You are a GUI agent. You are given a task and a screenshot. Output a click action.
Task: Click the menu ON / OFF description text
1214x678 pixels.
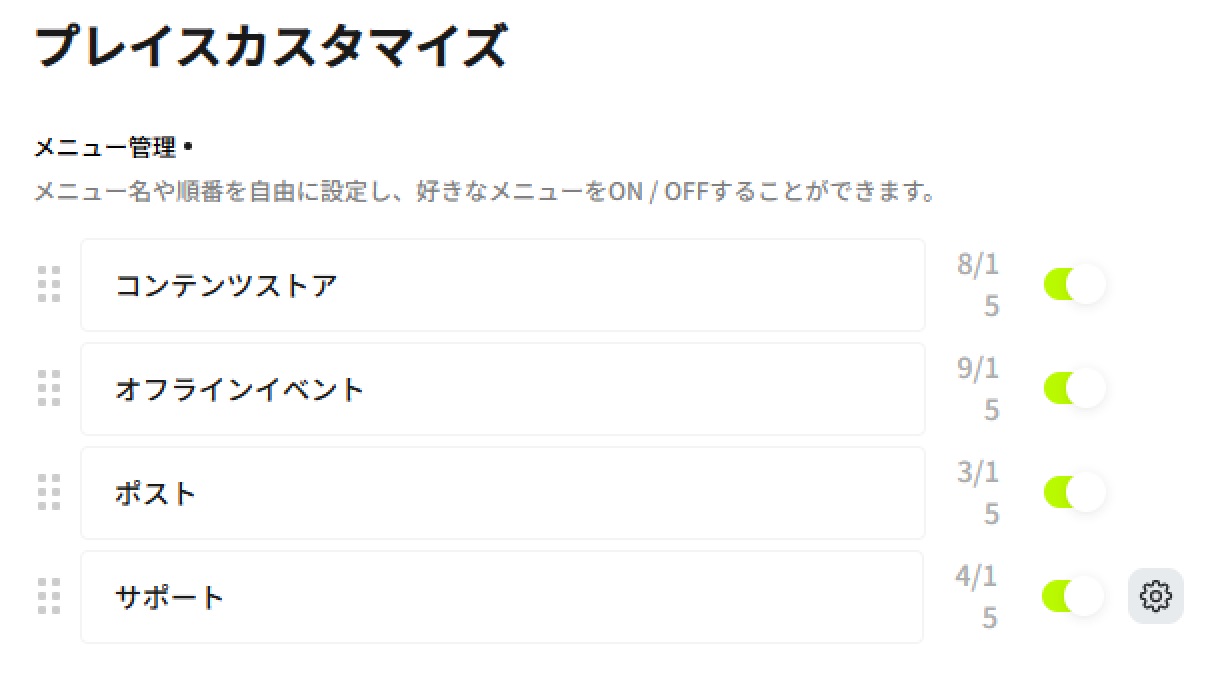[x=485, y=190]
